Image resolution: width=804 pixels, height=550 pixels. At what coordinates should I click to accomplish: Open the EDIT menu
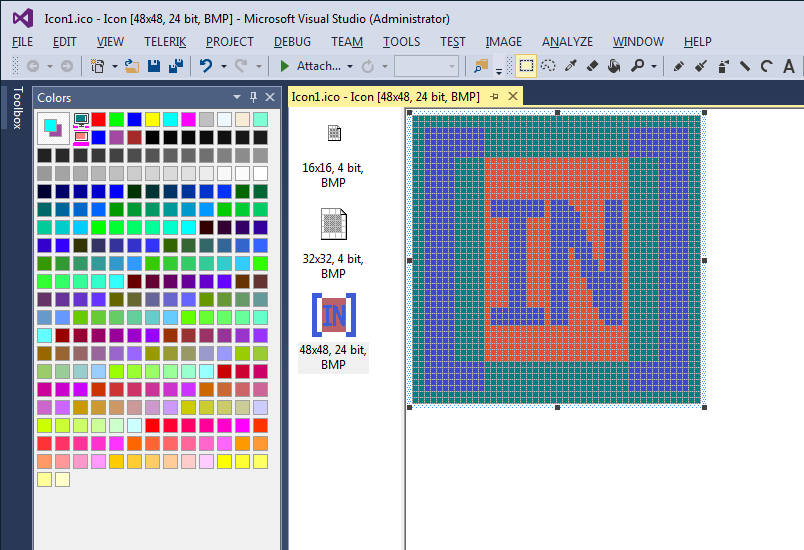pyautogui.click(x=65, y=42)
